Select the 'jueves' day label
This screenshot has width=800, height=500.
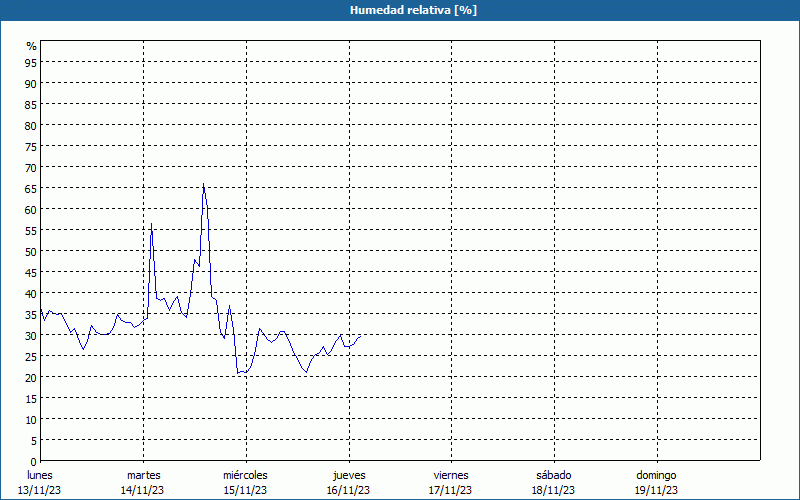349,475
